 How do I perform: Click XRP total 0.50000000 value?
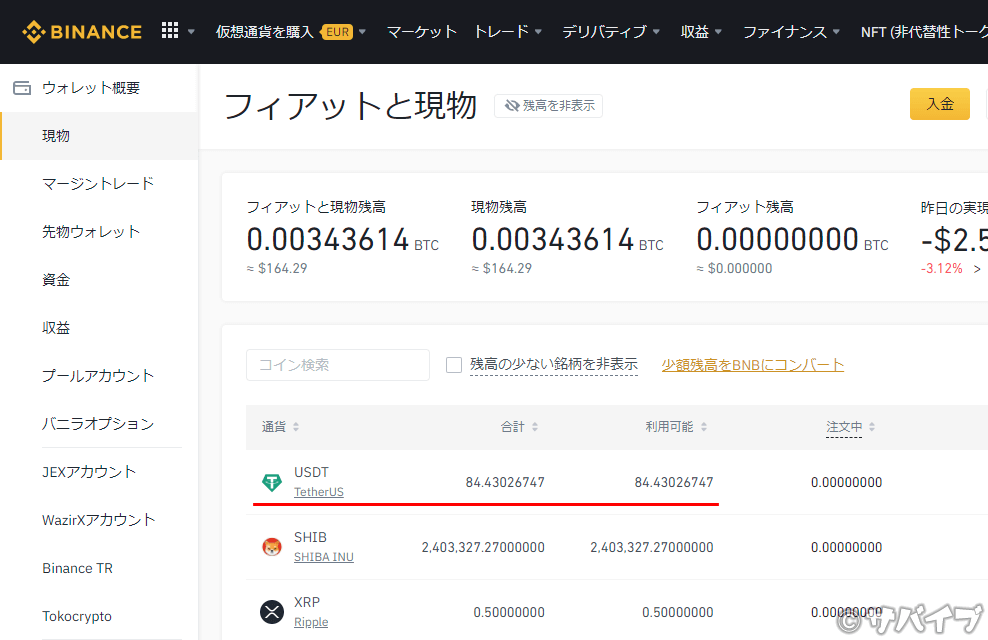tap(508, 612)
